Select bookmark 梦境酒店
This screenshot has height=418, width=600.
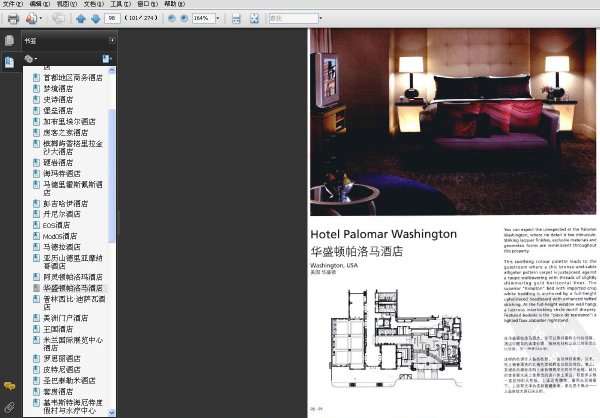point(58,89)
